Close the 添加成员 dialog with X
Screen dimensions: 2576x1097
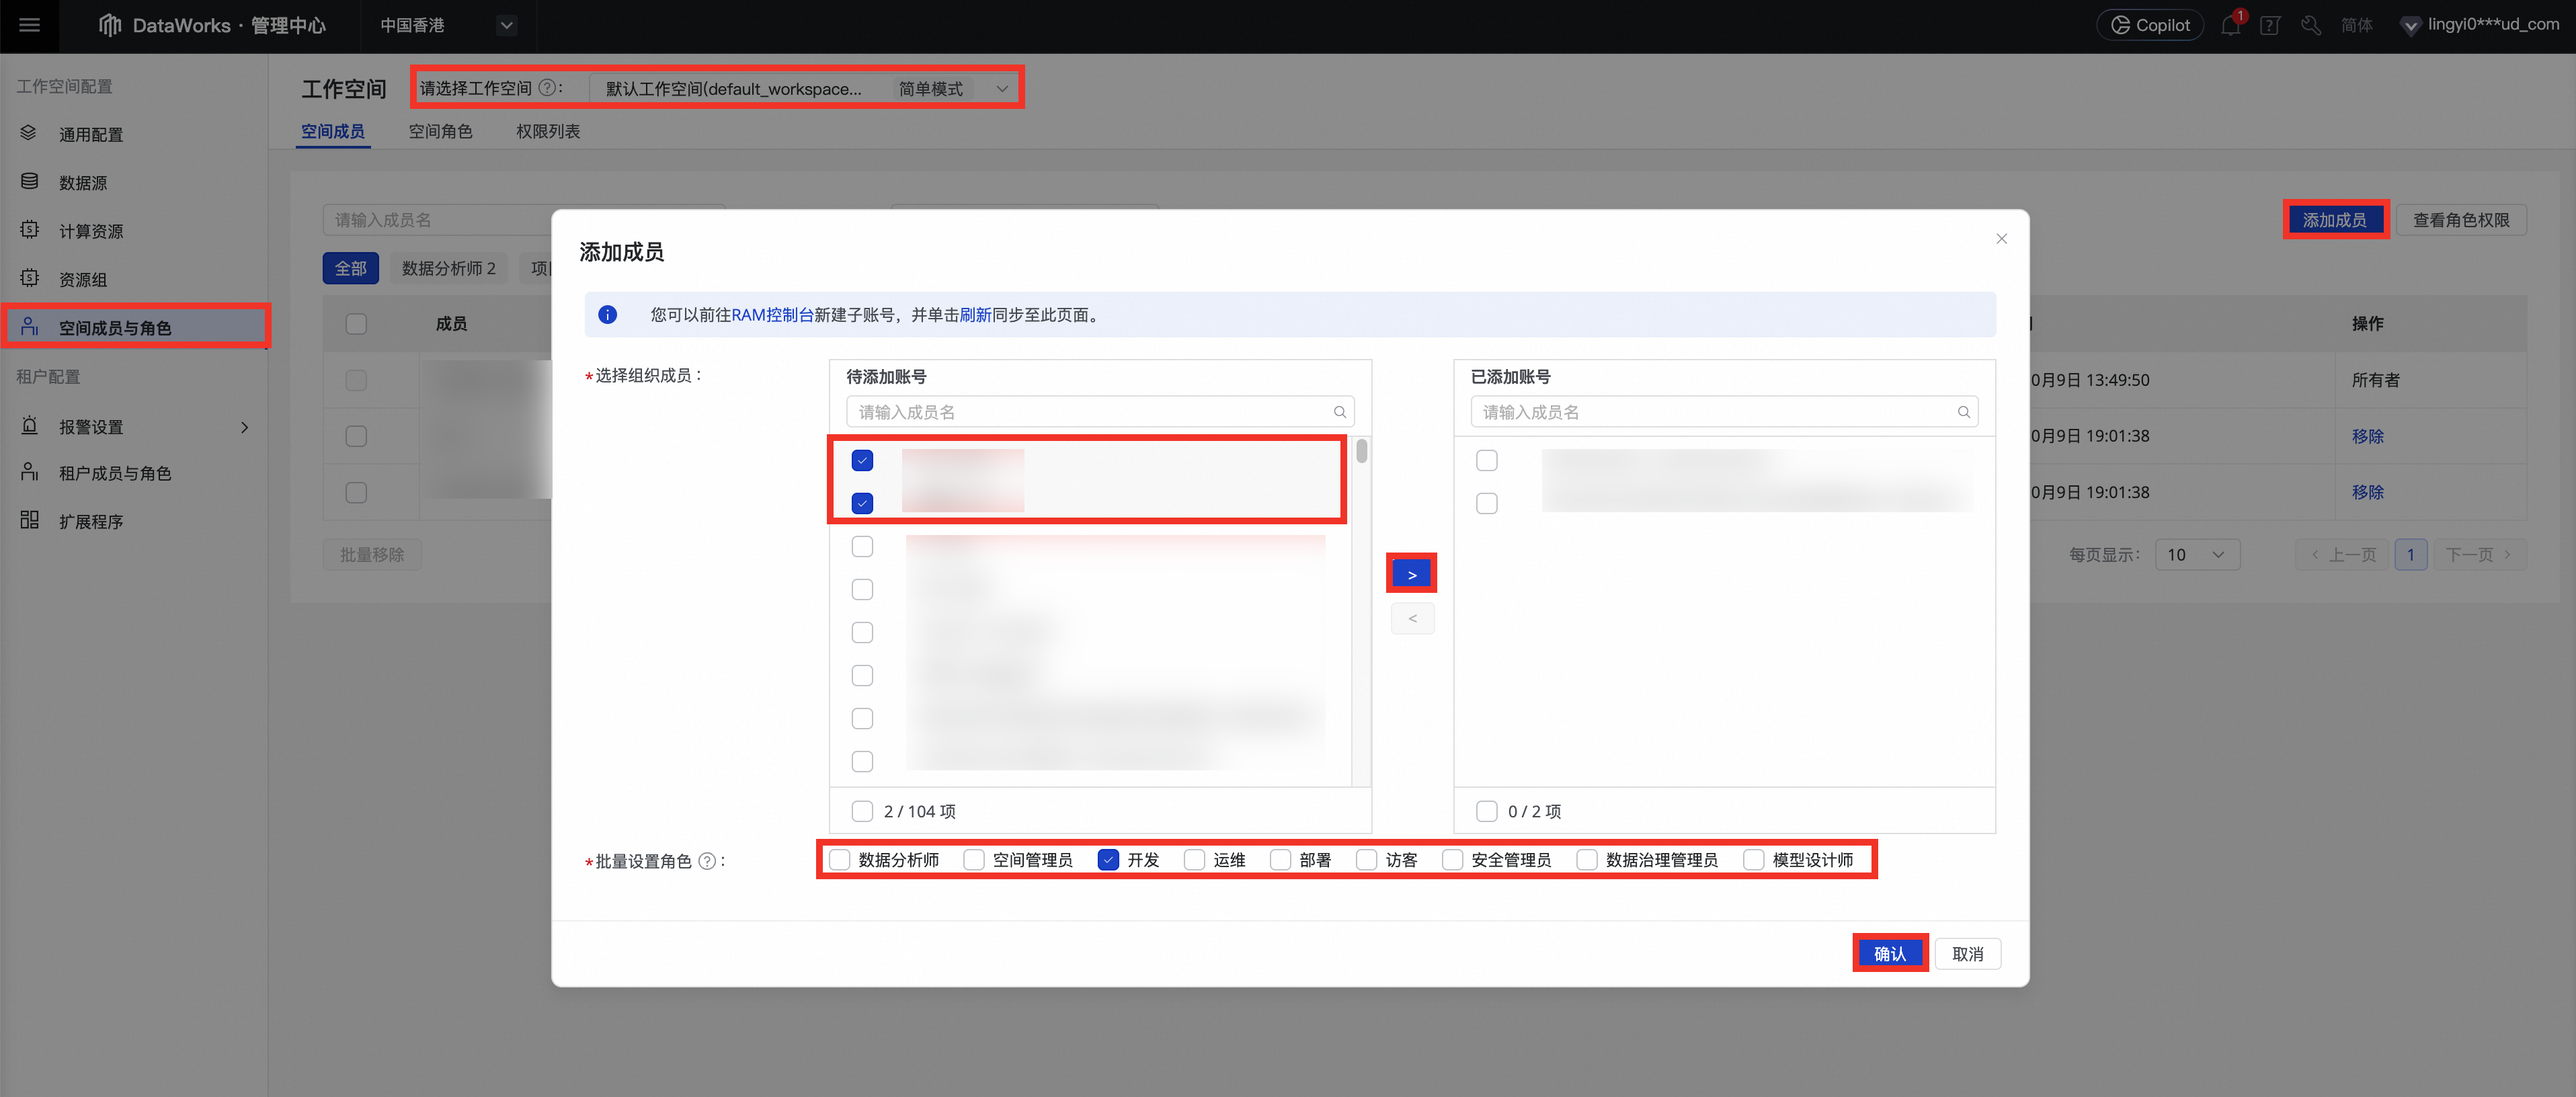click(x=2001, y=238)
